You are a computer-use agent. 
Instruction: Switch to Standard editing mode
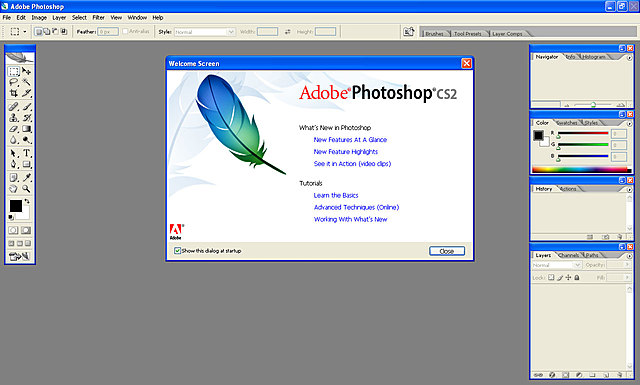click(x=13, y=230)
